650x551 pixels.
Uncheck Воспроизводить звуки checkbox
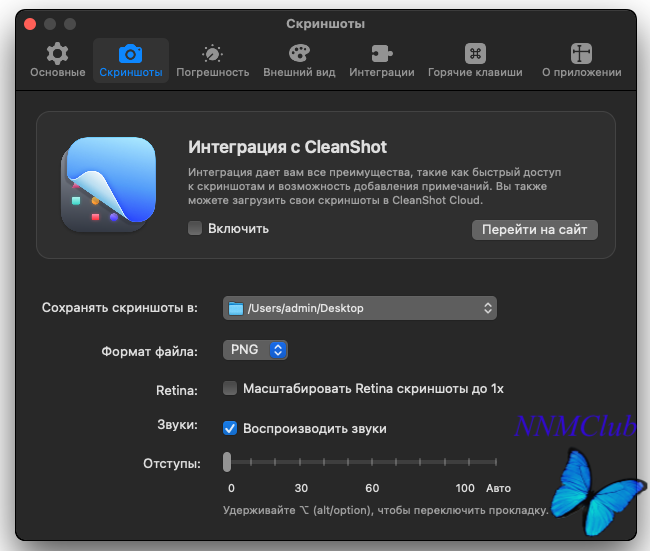230,428
